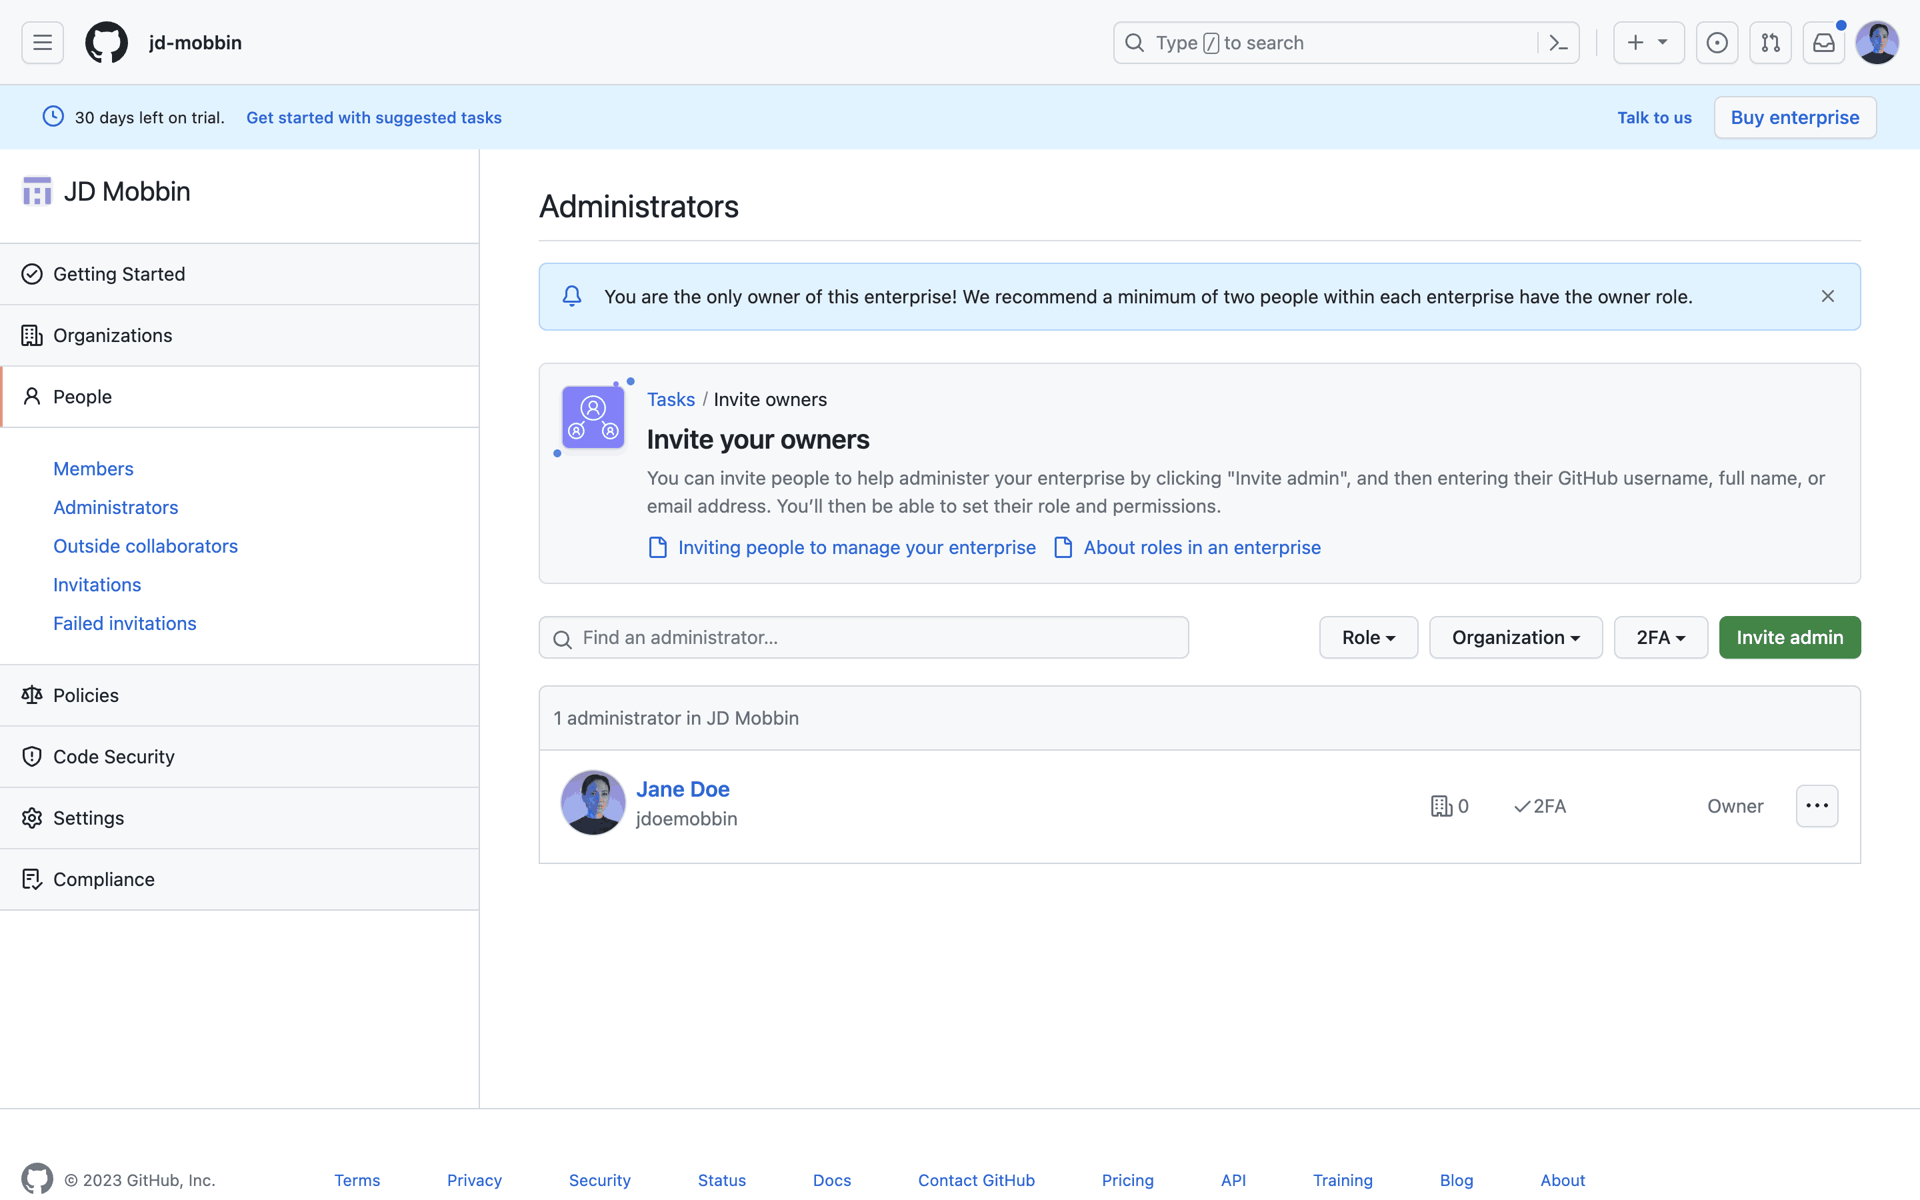Focus the Find an administrator search field
Viewport: 1920px width, 1200px height.
click(863, 637)
